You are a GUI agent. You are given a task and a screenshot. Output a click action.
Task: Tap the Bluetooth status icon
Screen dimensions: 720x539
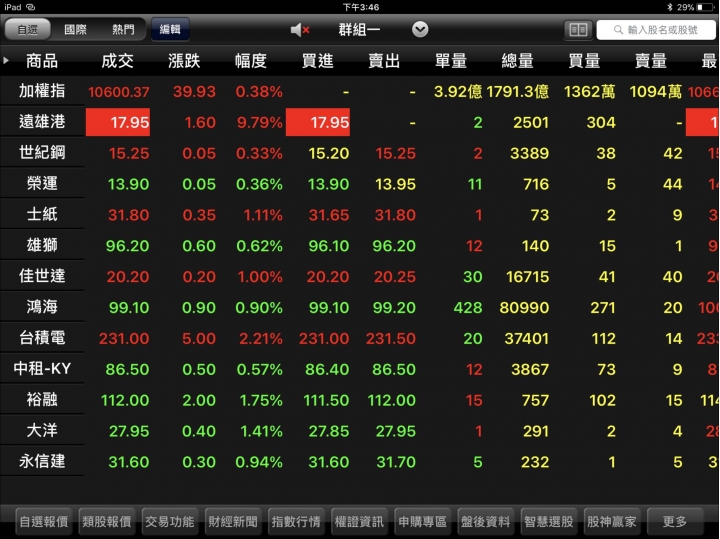click(669, 7)
